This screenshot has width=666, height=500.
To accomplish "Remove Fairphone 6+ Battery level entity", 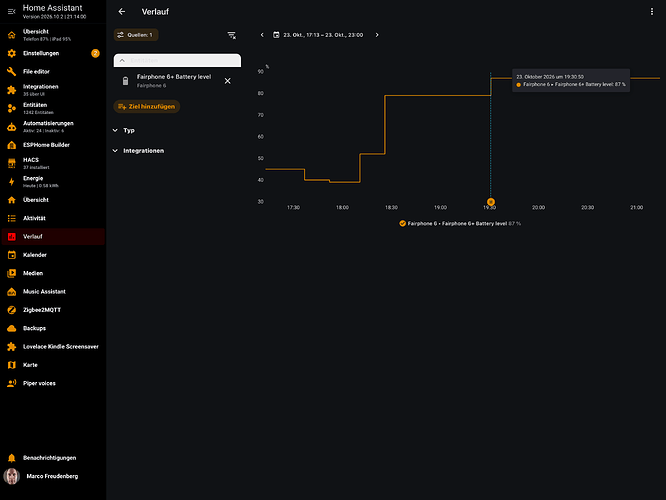I will click(x=228, y=81).
